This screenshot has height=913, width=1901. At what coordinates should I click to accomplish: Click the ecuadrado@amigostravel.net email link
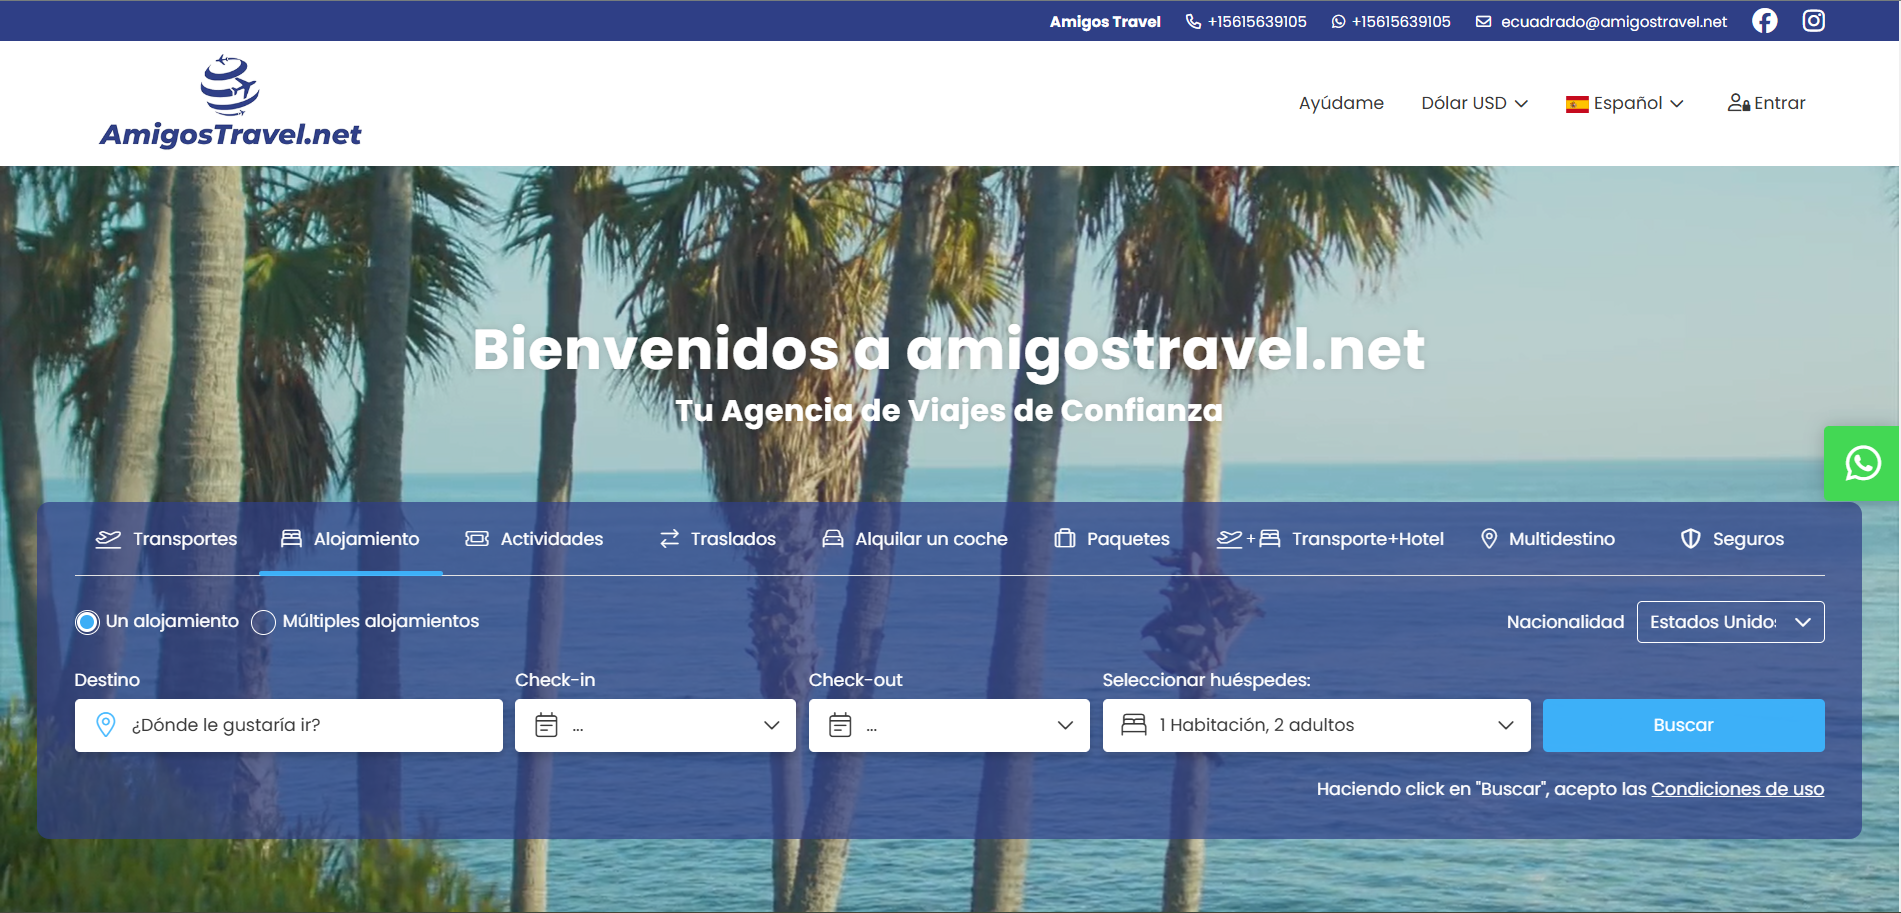pyautogui.click(x=1613, y=22)
